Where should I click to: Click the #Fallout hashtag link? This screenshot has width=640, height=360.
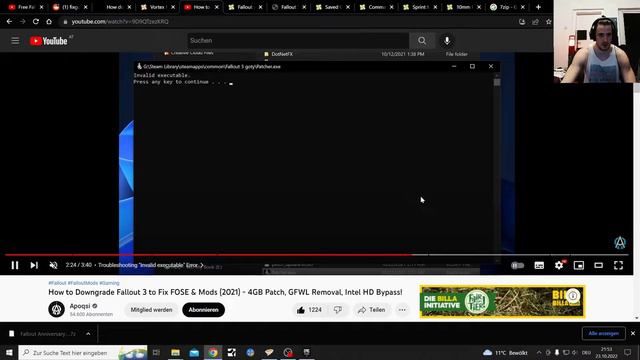click(57, 283)
